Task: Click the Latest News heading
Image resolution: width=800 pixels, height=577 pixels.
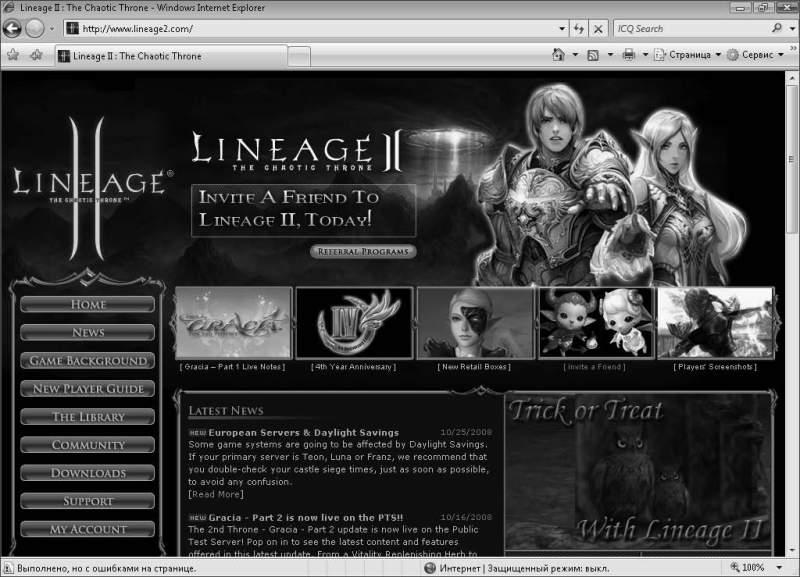Action: click(226, 411)
